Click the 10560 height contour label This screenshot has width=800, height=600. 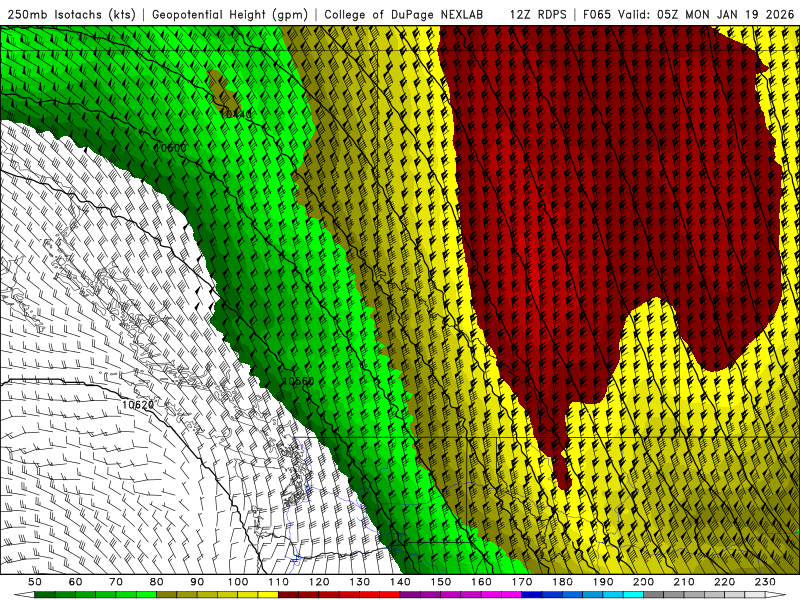point(298,381)
